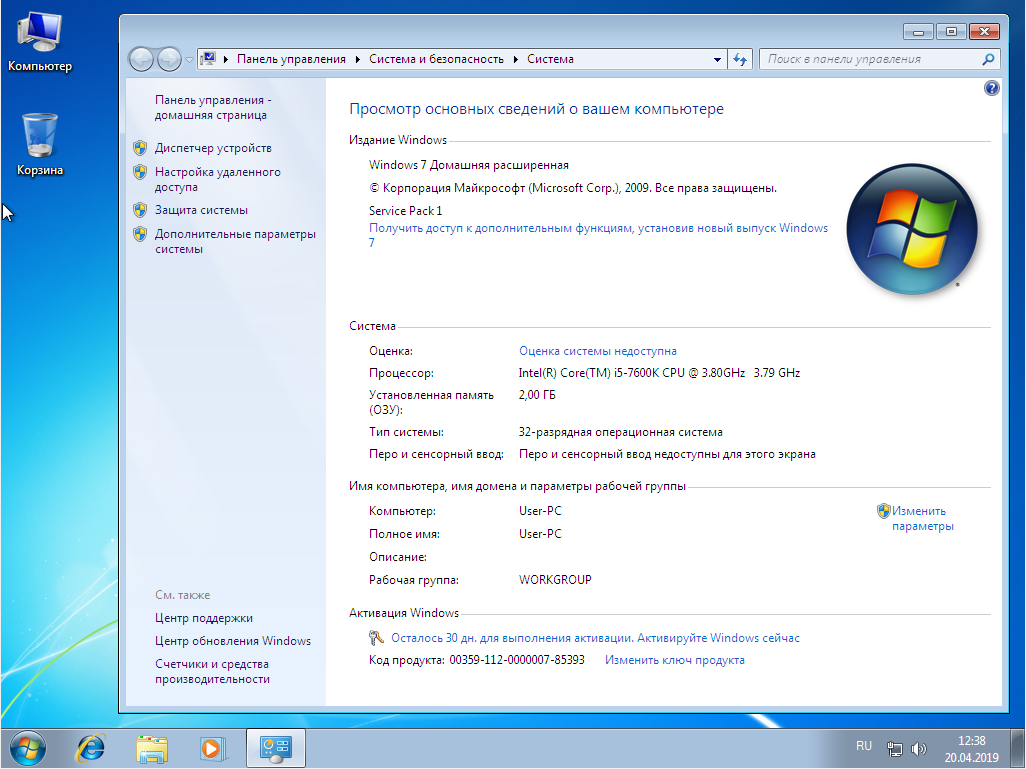Click the installed memory value 2,00 ГБ

pyautogui.click(x=537, y=395)
